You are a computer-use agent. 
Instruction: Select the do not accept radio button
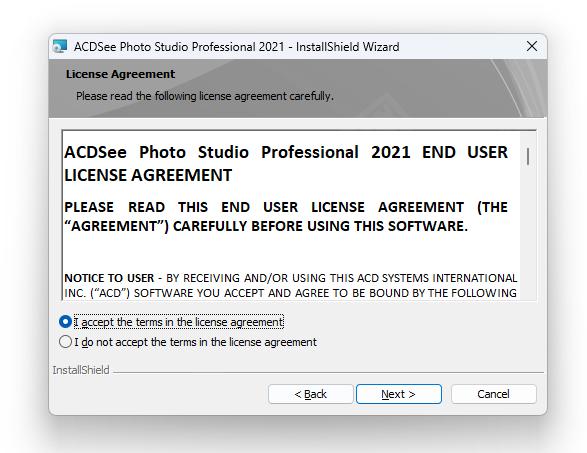(65, 342)
